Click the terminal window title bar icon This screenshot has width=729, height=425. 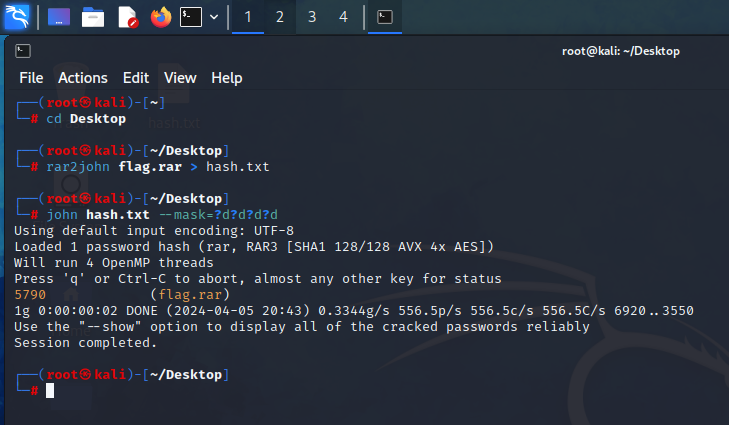click(23, 51)
